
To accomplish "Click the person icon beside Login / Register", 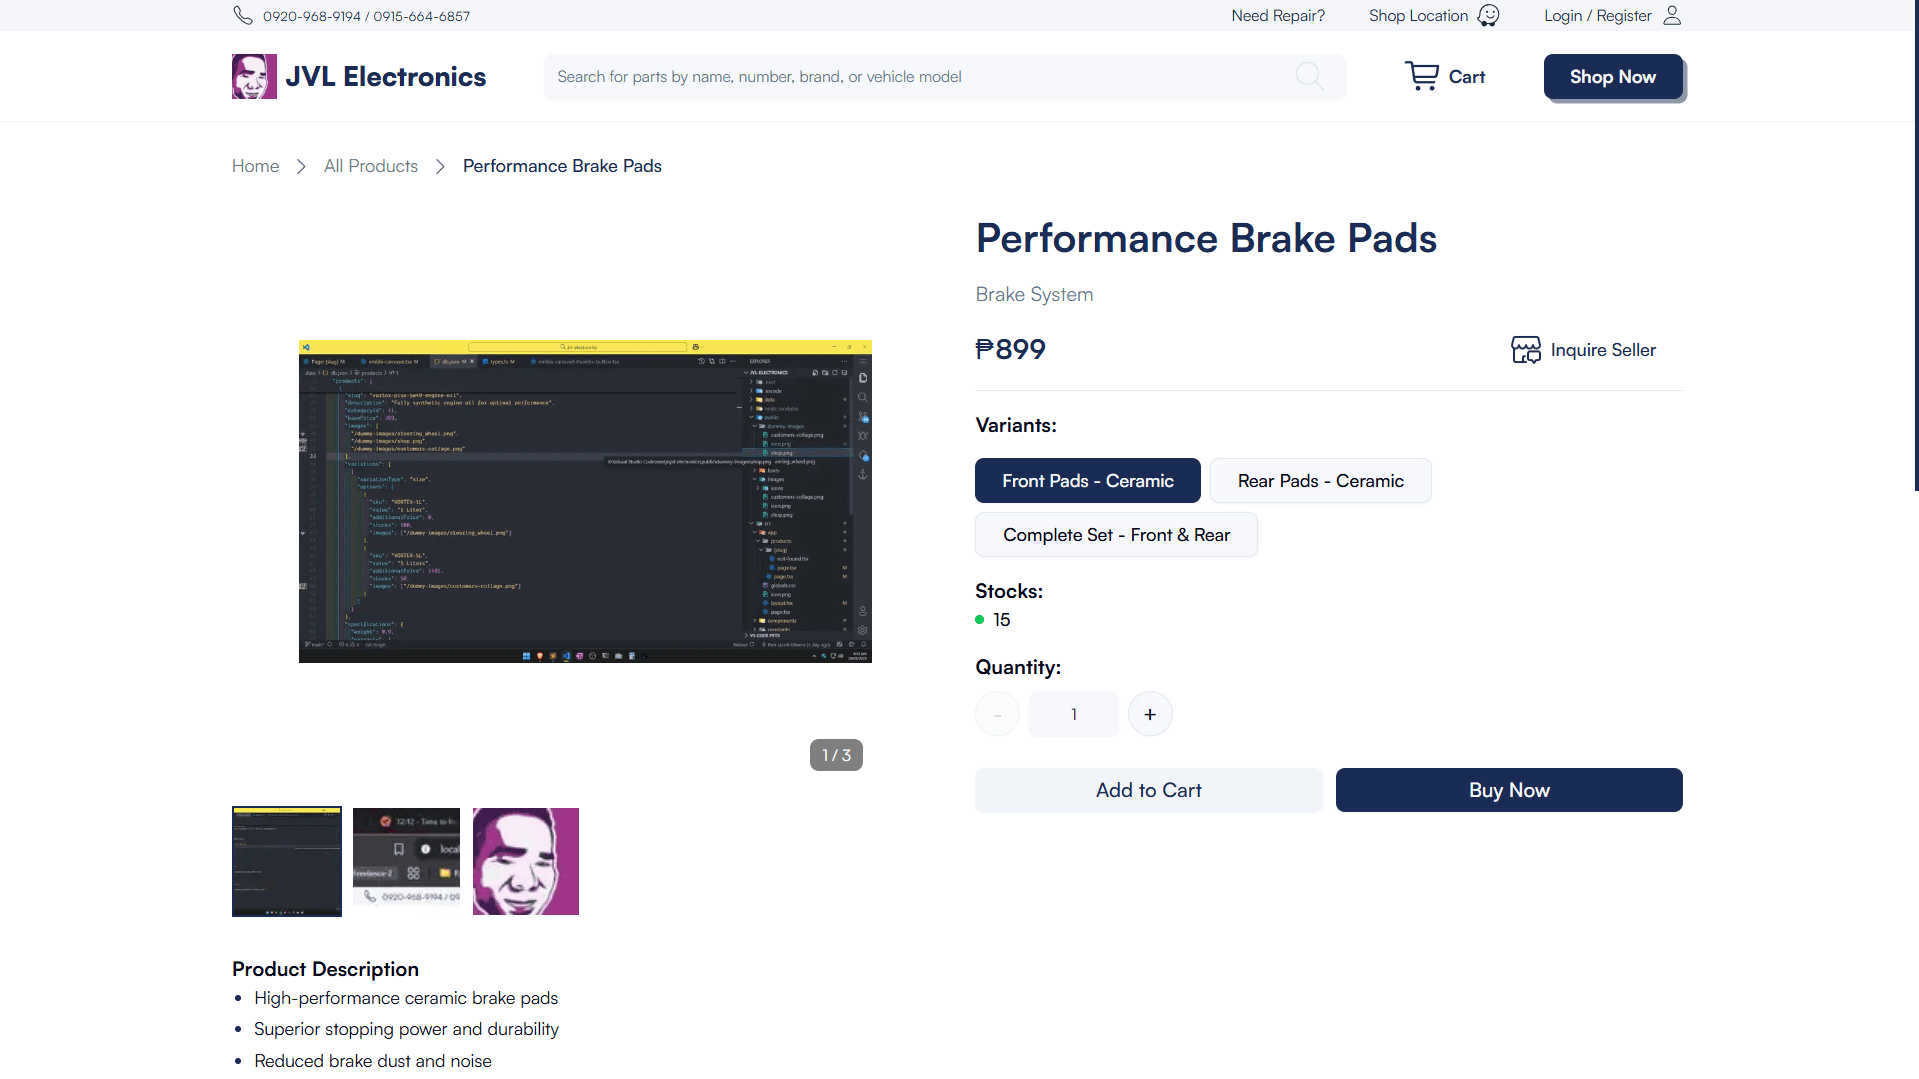I will coord(1670,15).
